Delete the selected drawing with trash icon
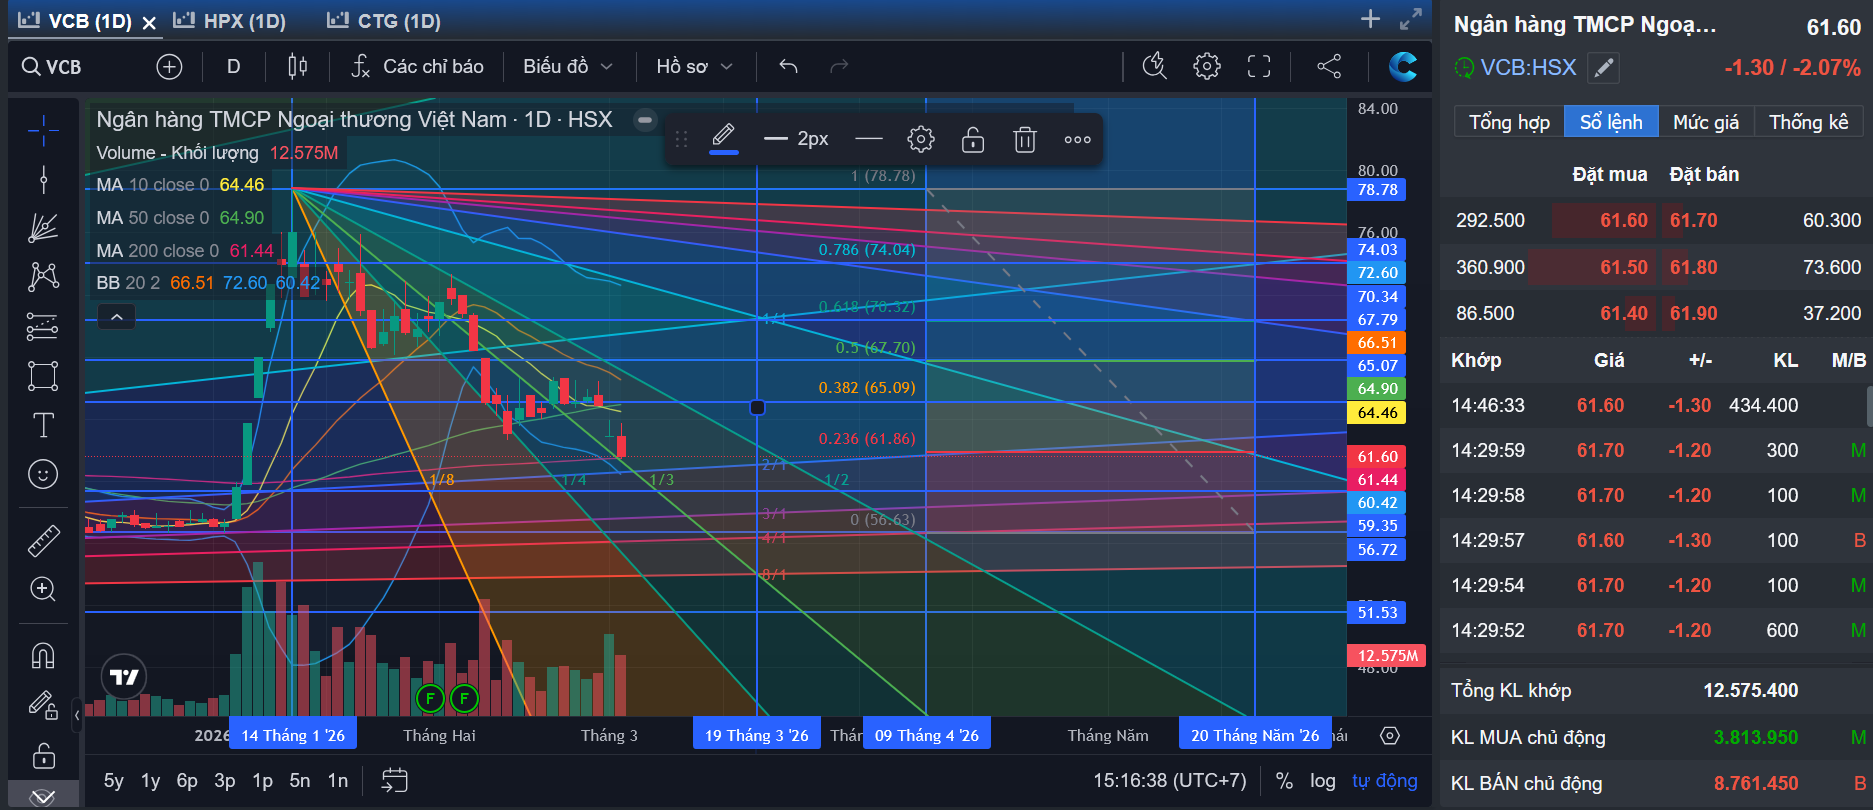 point(1025,139)
